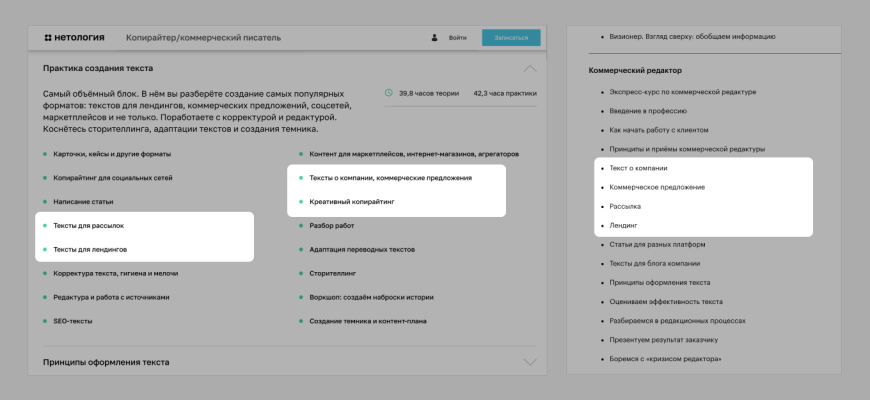Image resolution: width=870 pixels, height=400 pixels.
Task: Click SEO-тексты list item
Action: click(x=72, y=321)
